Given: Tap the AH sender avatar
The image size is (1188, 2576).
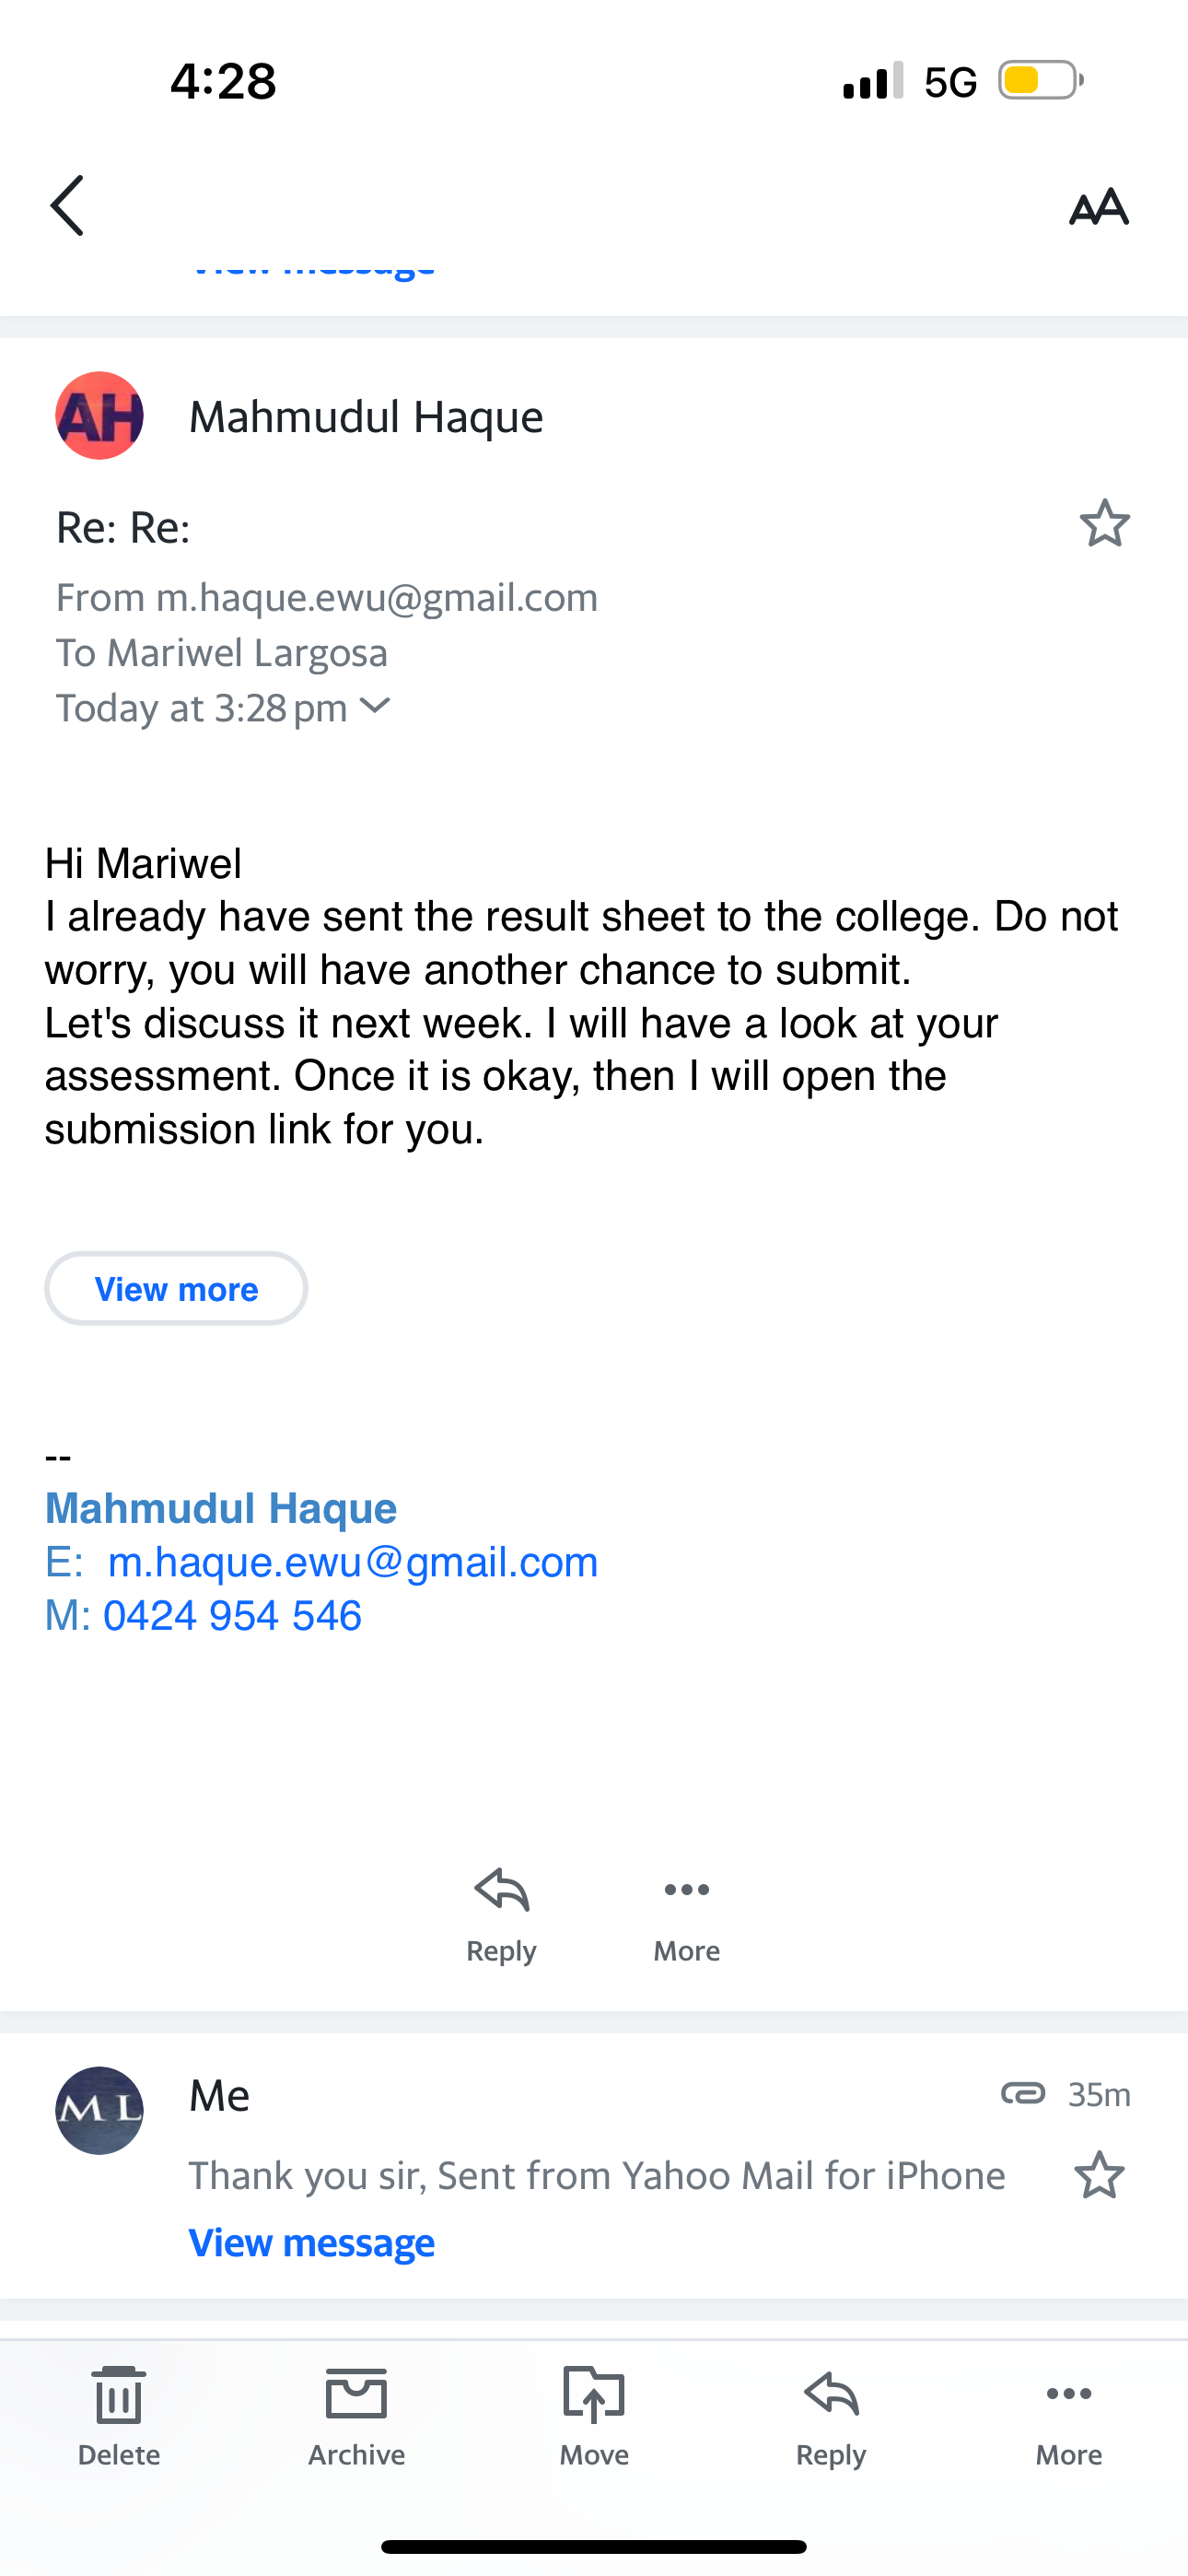Looking at the screenshot, I should point(99,415).
